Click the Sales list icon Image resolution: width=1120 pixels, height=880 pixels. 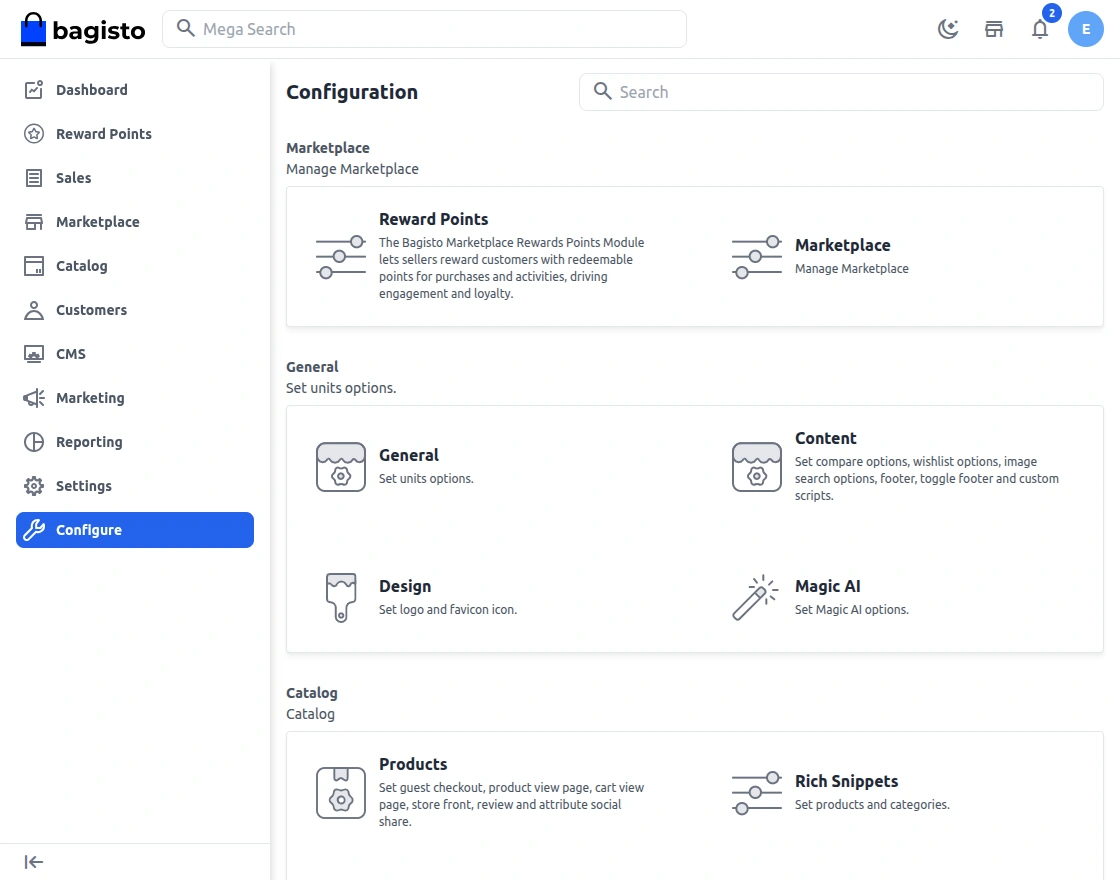(x=34, y=178)
